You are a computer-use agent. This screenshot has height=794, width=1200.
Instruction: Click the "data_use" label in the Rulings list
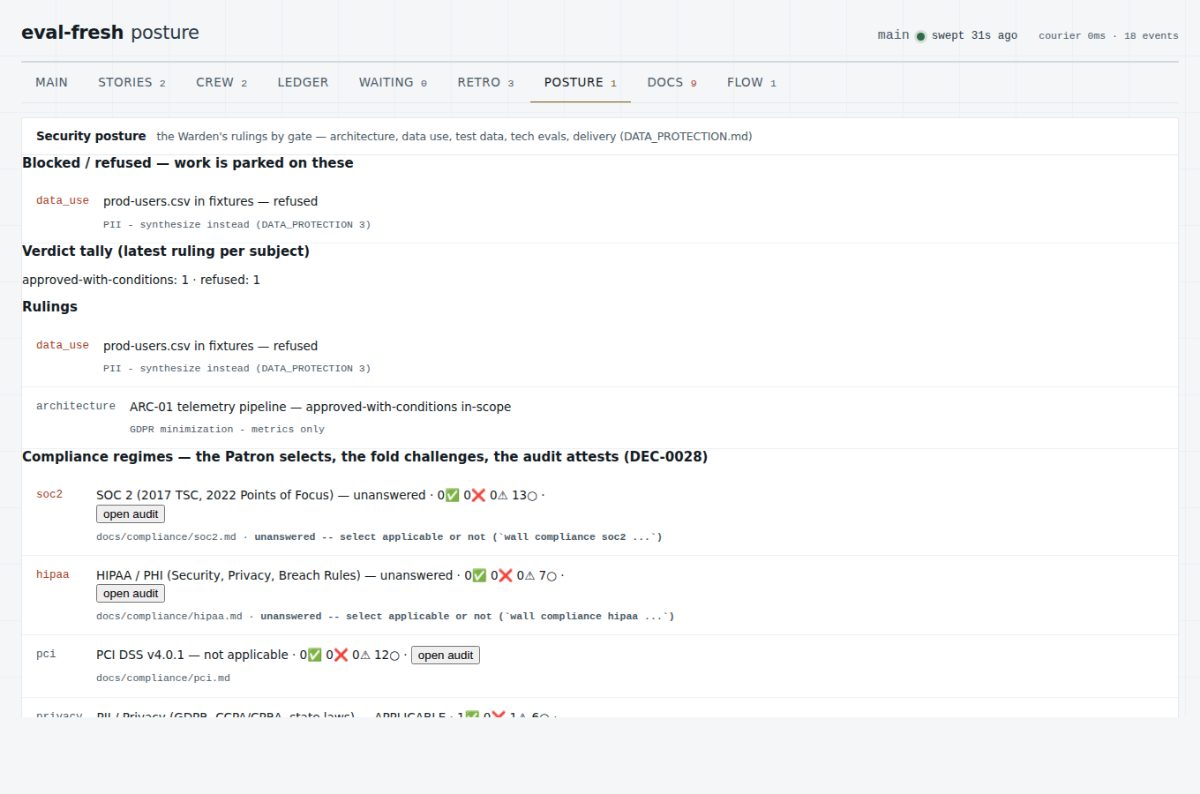click(x=62, y=345)
